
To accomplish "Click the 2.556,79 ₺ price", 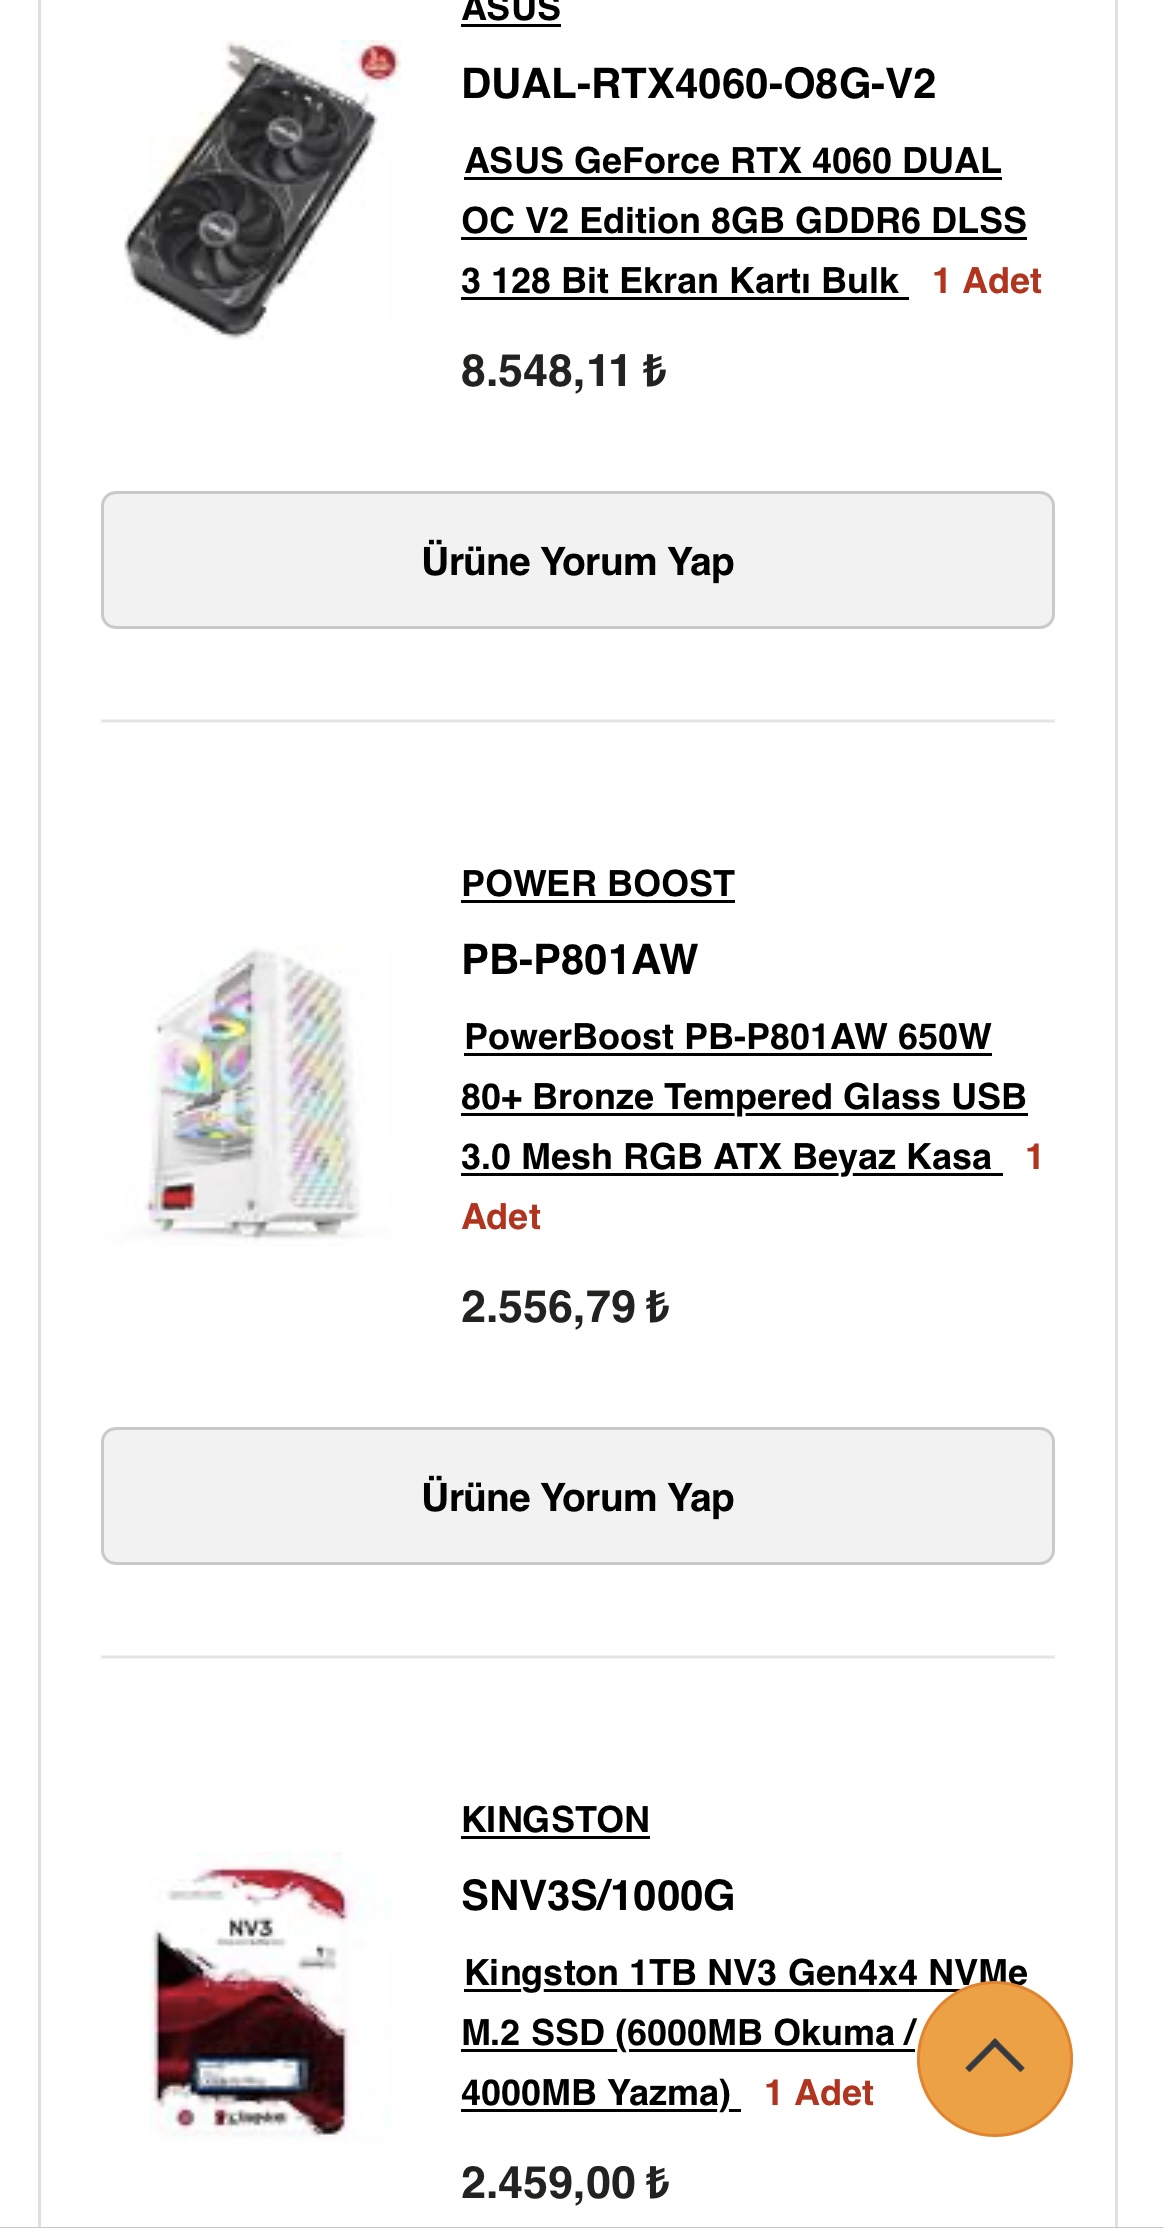I will 564,1307.
